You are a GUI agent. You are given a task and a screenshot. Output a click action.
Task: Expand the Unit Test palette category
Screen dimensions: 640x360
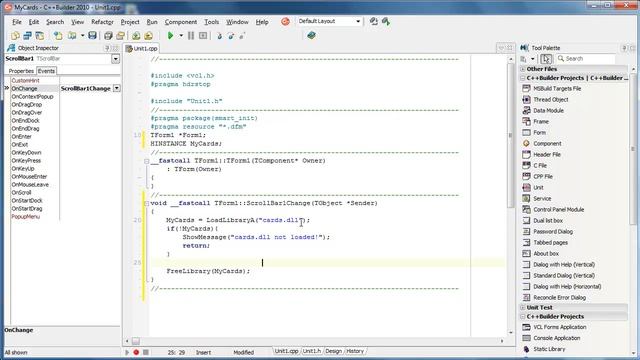(522, 307)
